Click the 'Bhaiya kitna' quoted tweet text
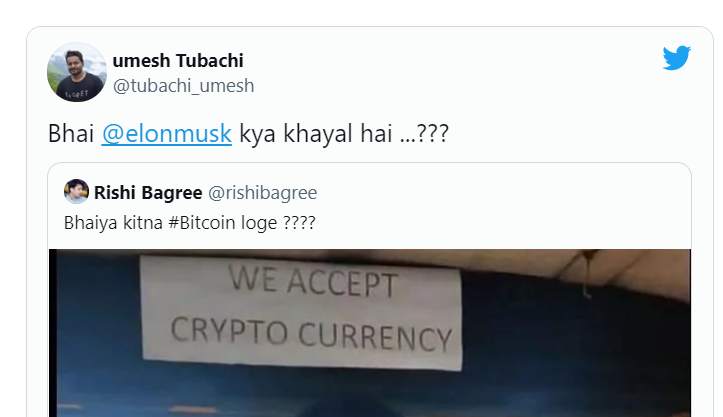The width and height of the screenshot is (723, 417). [113, 223]
